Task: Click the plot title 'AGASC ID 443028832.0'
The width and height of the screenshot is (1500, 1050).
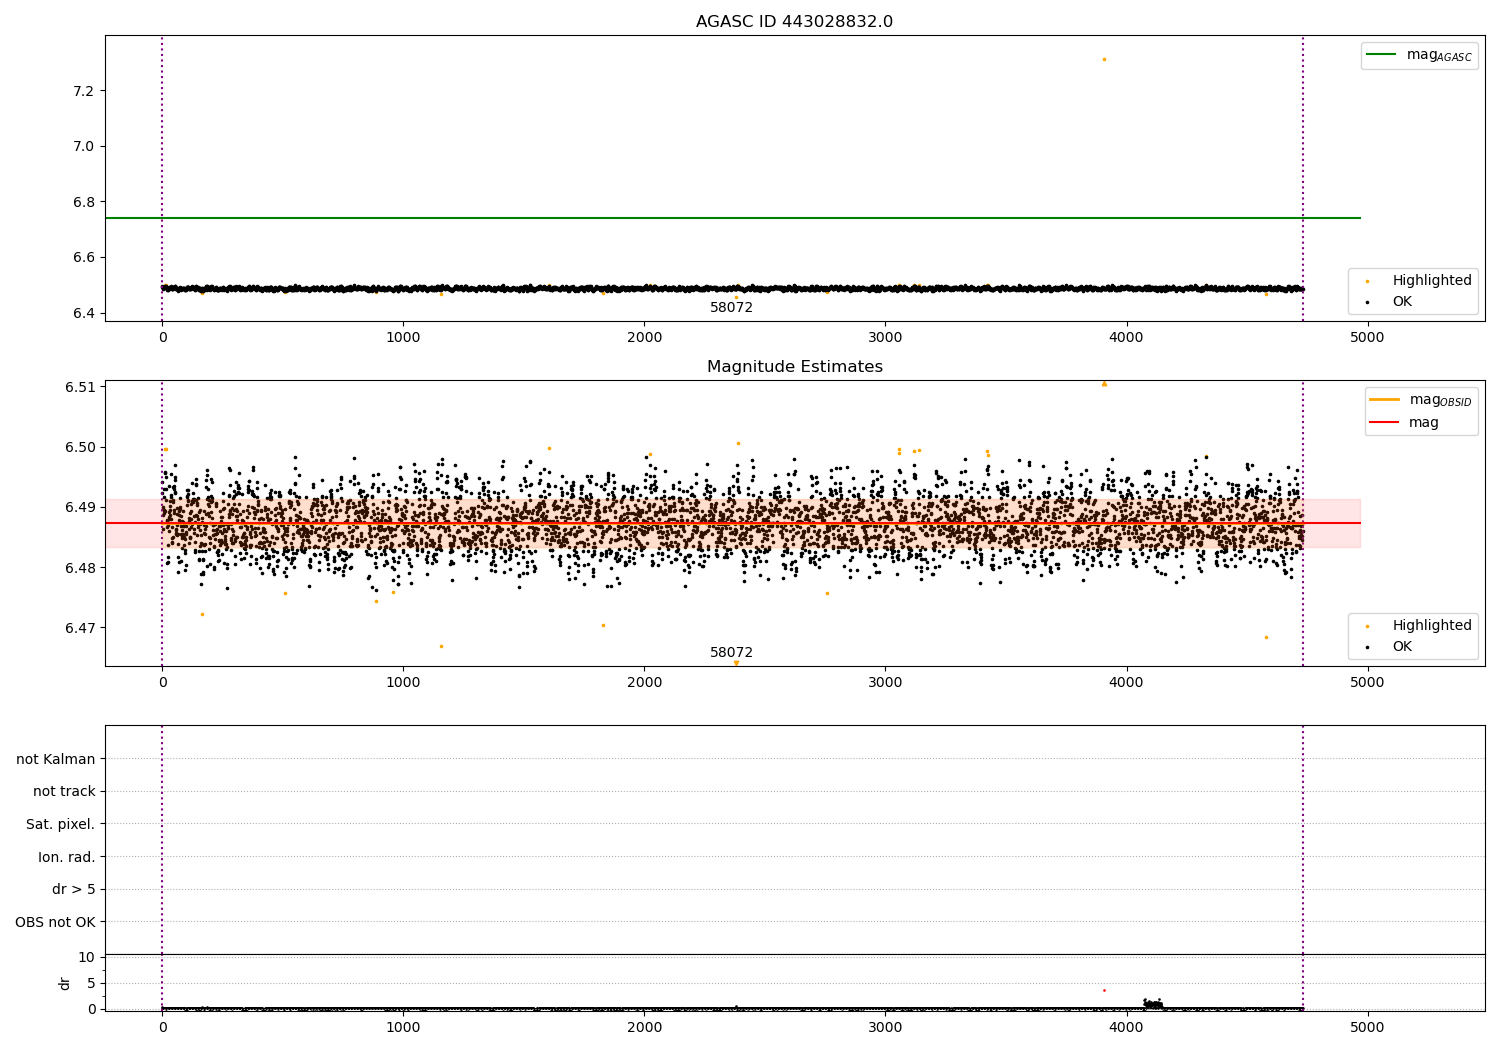Action: (x=794, y=22)
